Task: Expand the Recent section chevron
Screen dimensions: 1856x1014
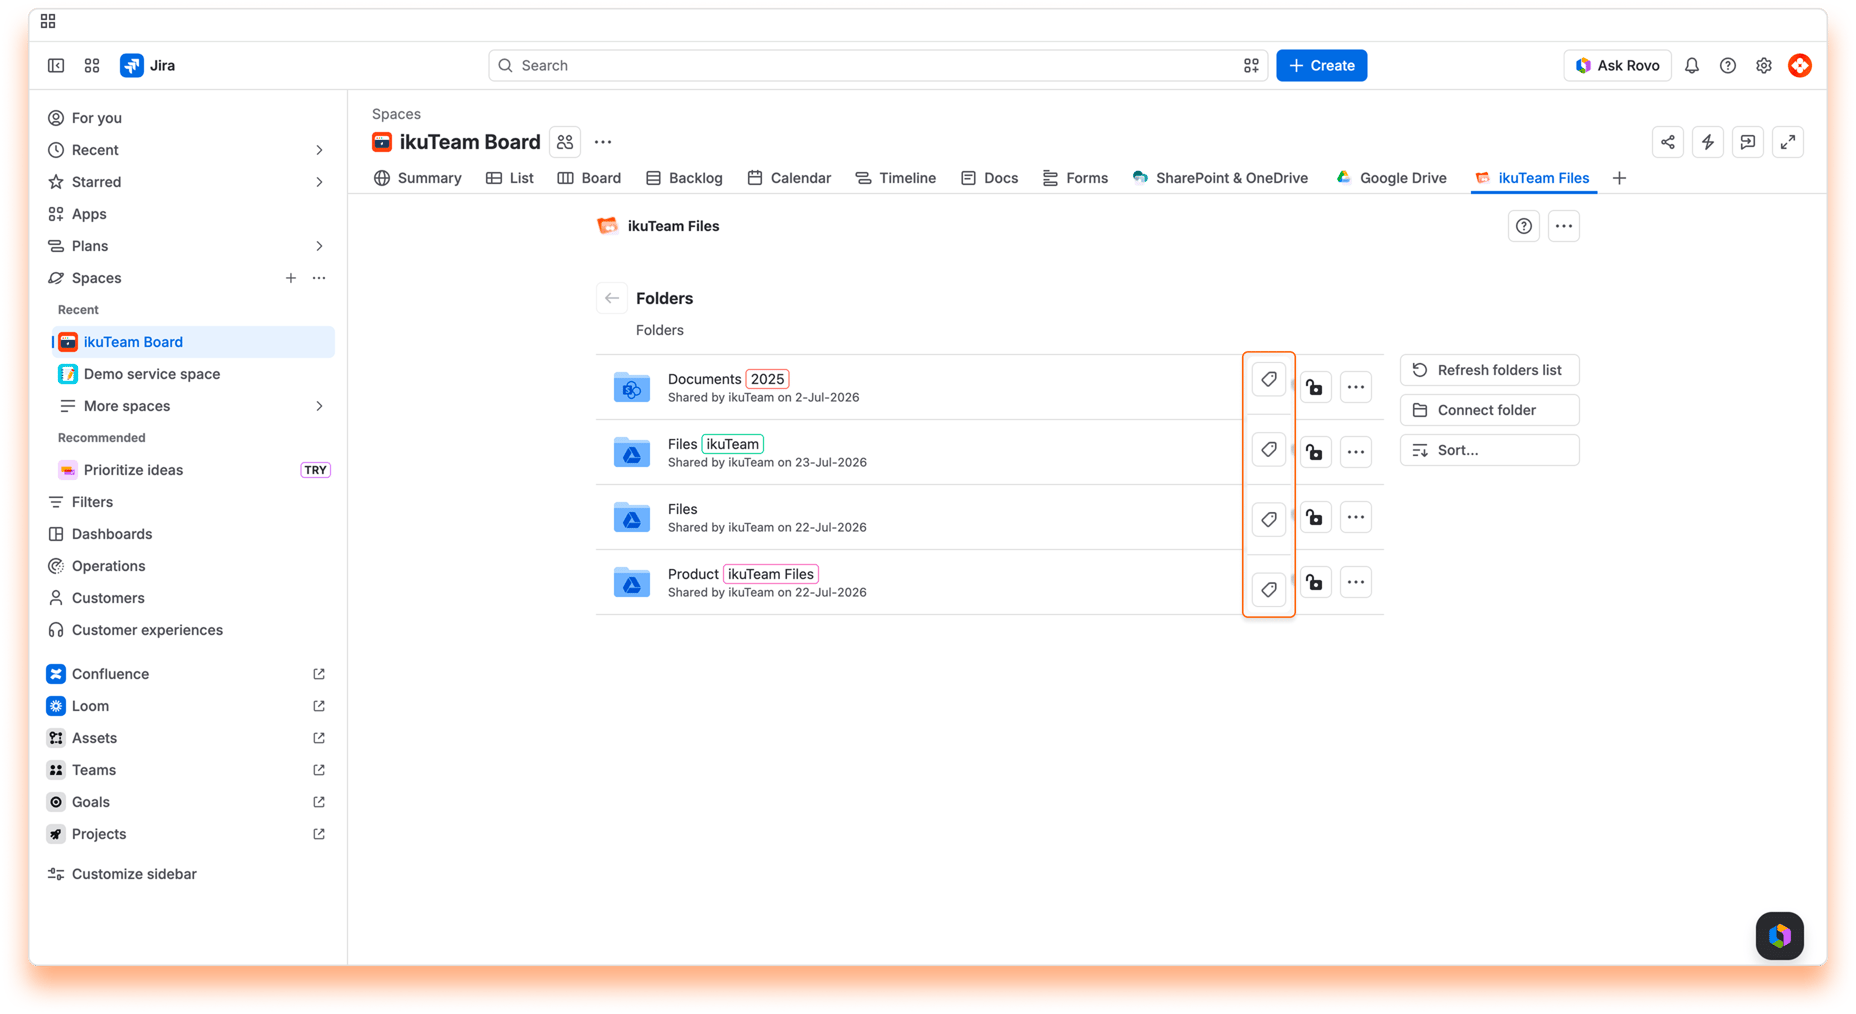Action: pyautogui.click(x=319, y=150)
